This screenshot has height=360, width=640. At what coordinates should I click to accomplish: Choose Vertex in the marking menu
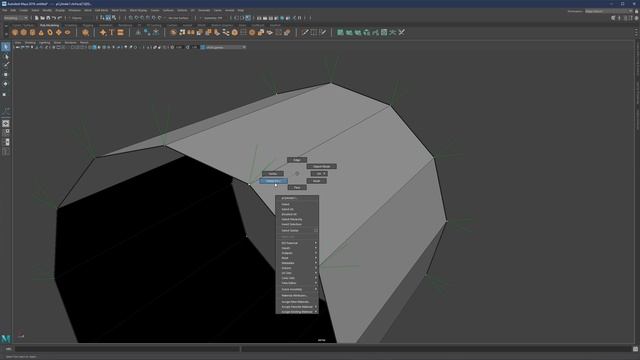click(273, 174)
